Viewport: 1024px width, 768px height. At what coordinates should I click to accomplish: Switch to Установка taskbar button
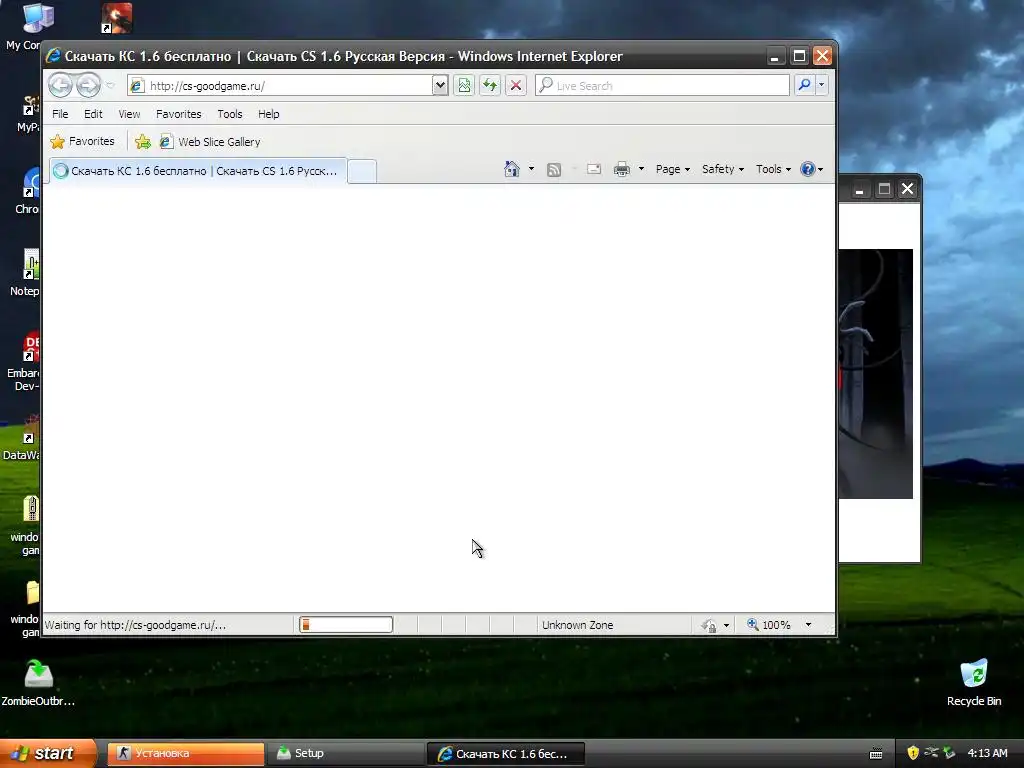(185, 754)
